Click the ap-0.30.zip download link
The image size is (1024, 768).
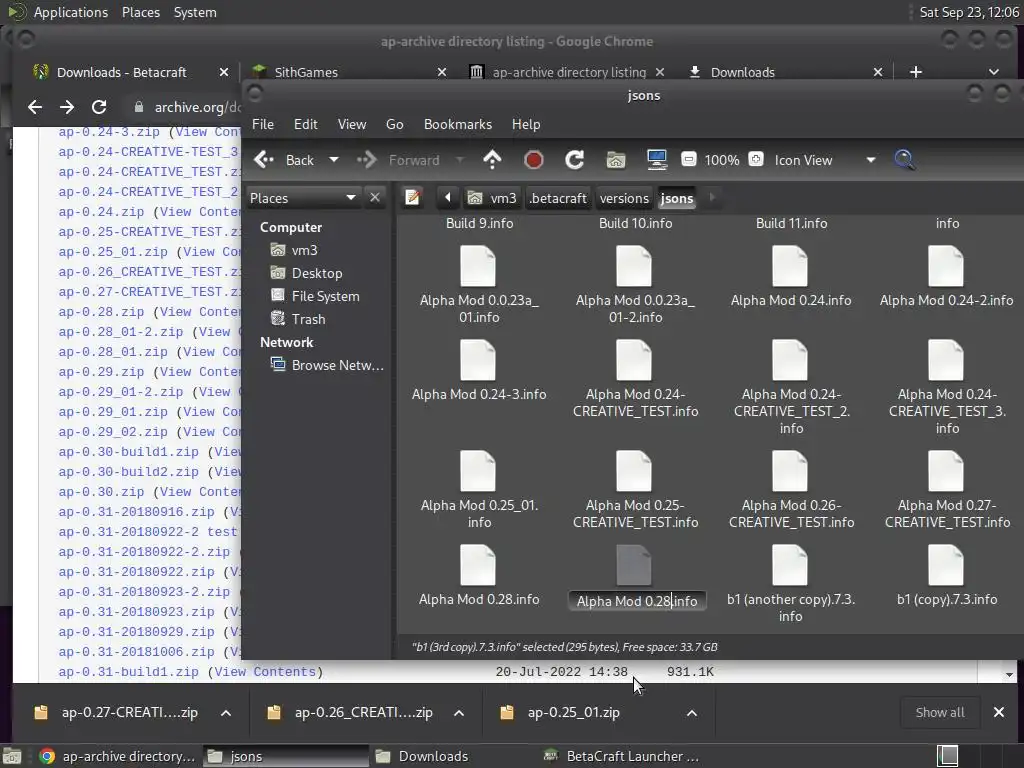[101, 492]
